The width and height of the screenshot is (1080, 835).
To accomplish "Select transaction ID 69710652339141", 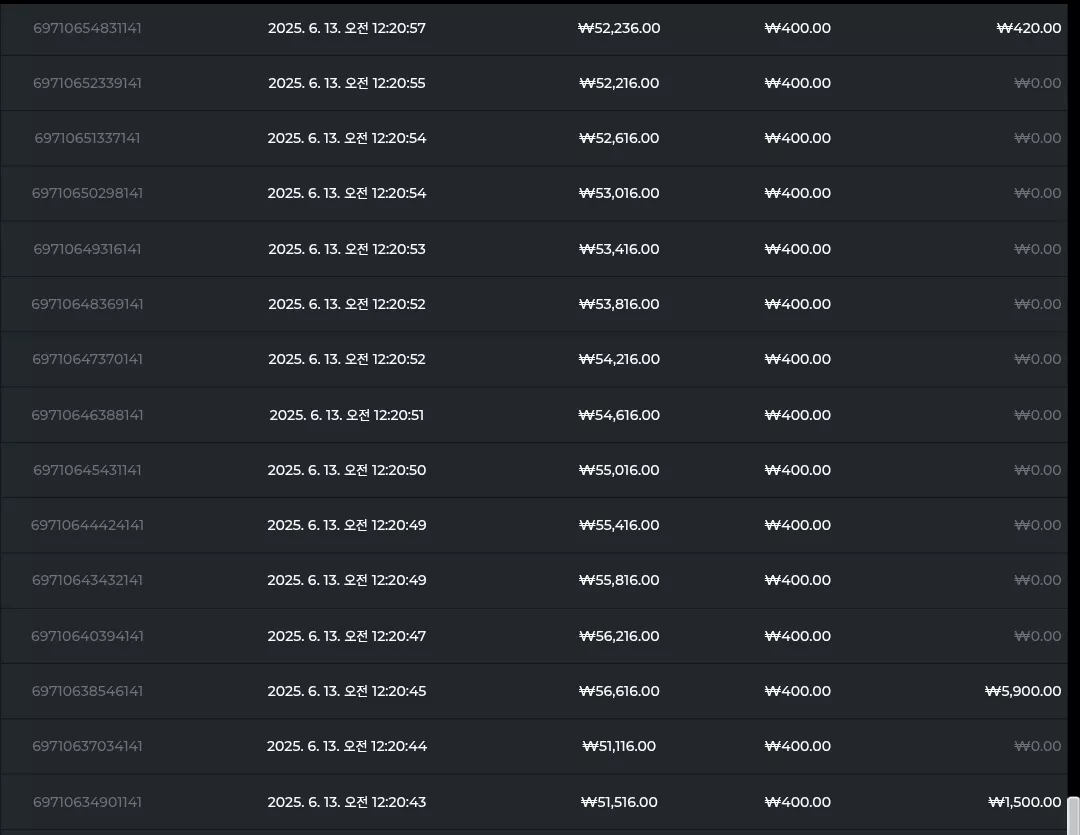I will 87,83.
